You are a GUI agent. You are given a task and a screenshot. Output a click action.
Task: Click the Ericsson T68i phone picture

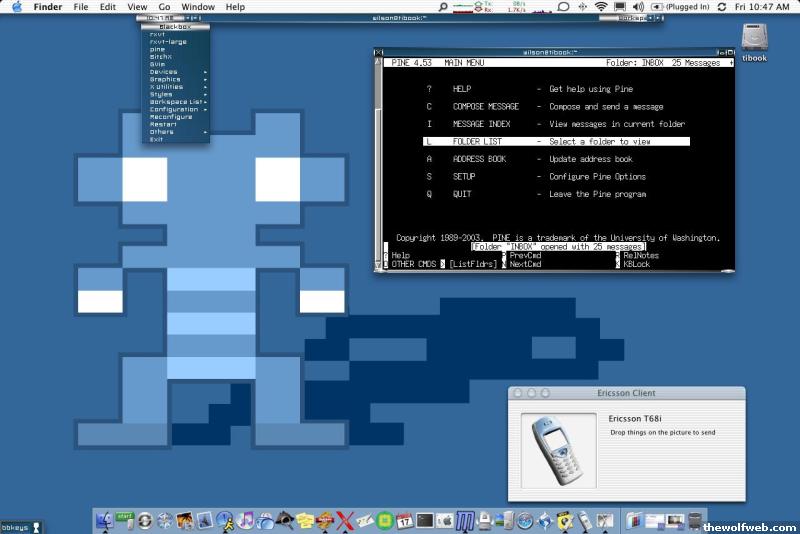(x=556, y=451)
